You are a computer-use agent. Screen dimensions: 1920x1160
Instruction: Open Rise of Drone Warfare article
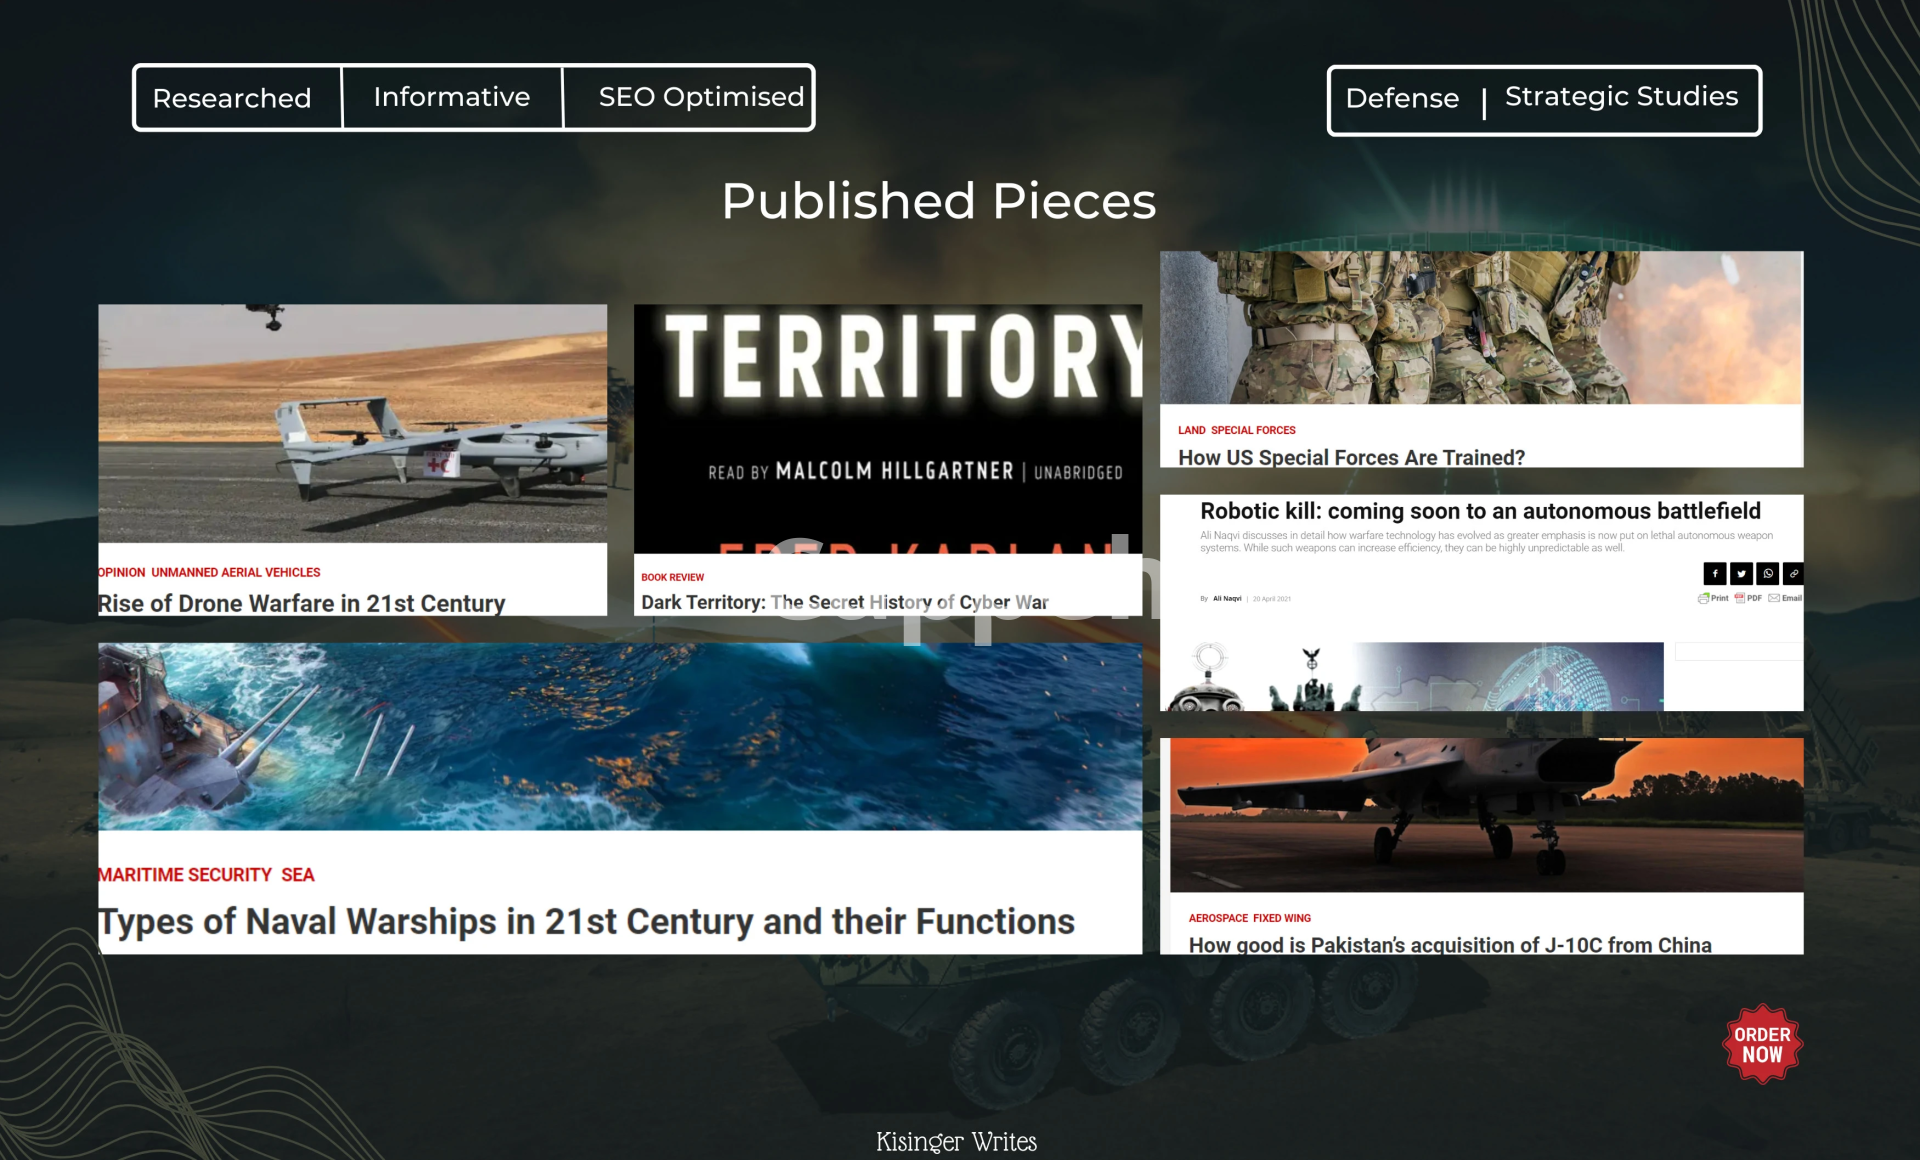pyautogui.click(x=302, y=603)
